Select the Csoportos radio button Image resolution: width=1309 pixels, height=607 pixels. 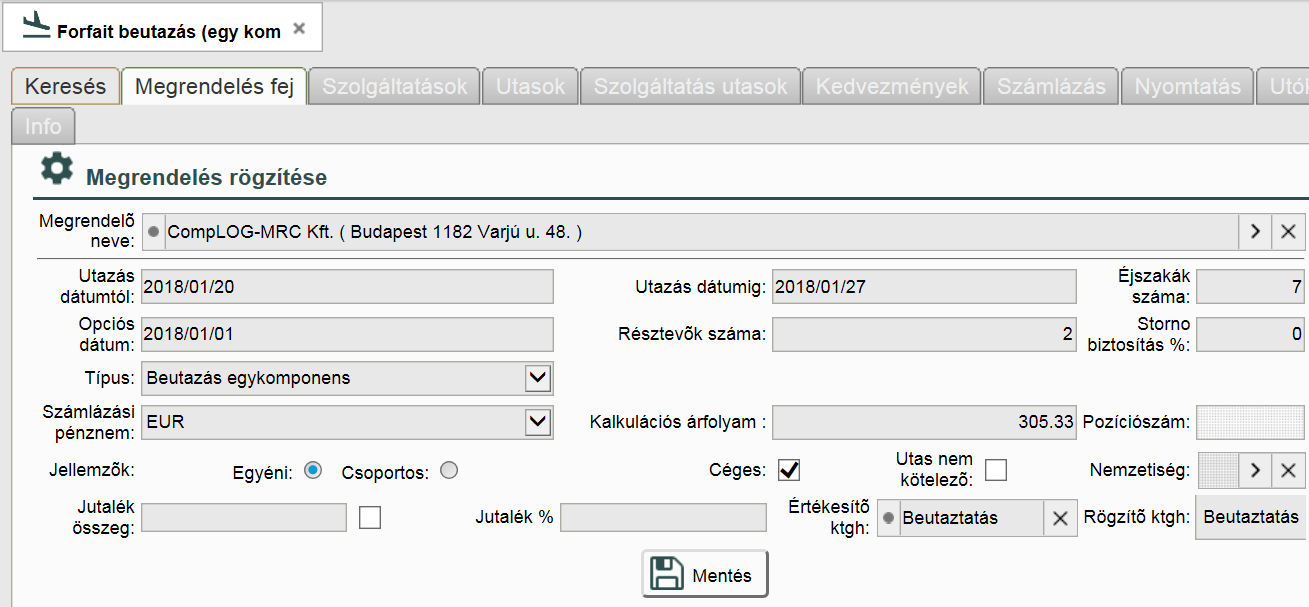[x=449, y=470]
